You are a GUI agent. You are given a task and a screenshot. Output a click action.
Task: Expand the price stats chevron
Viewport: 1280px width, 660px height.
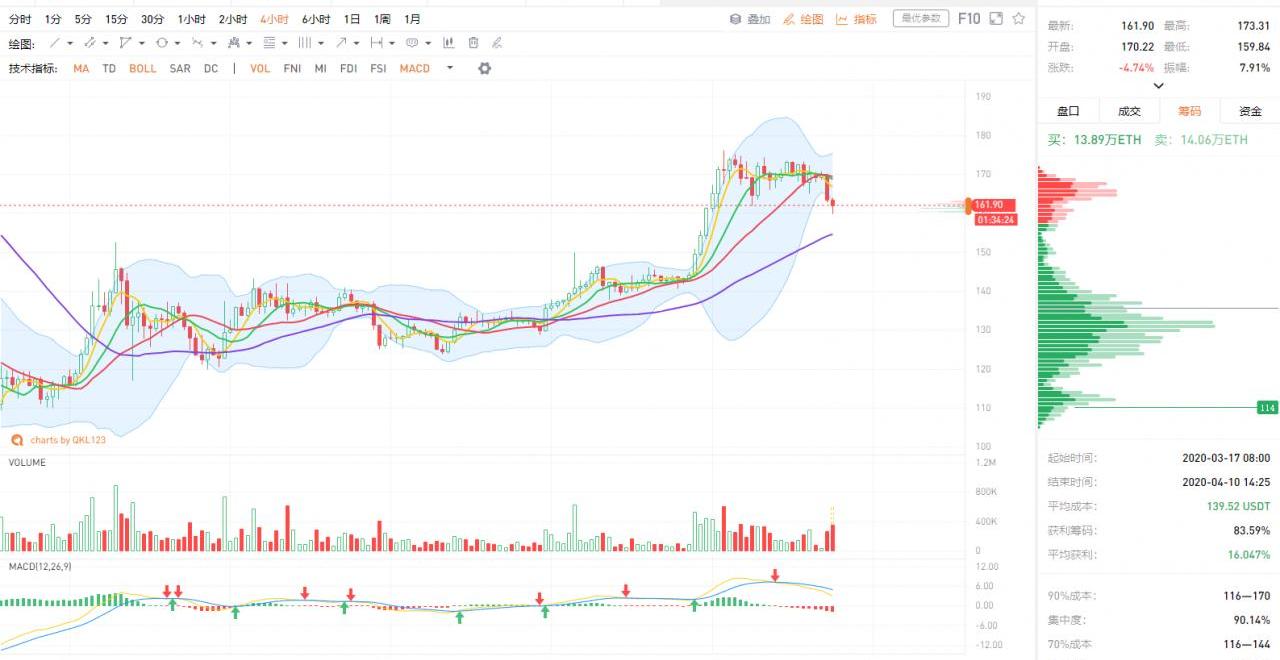1158,86
